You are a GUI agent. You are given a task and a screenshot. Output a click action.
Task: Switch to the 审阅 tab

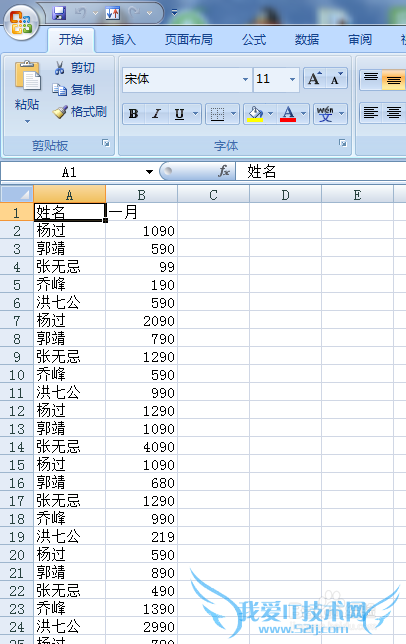360,40
